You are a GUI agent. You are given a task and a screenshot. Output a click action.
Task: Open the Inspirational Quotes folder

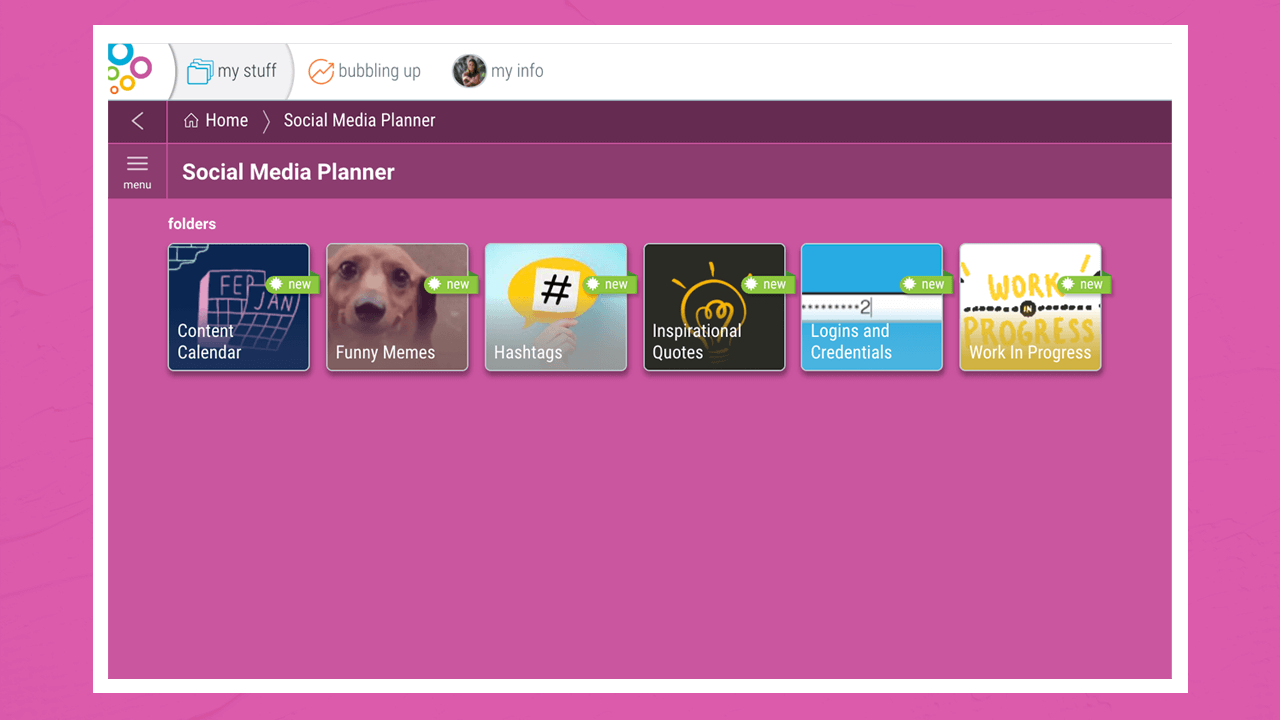click(714, 307)
